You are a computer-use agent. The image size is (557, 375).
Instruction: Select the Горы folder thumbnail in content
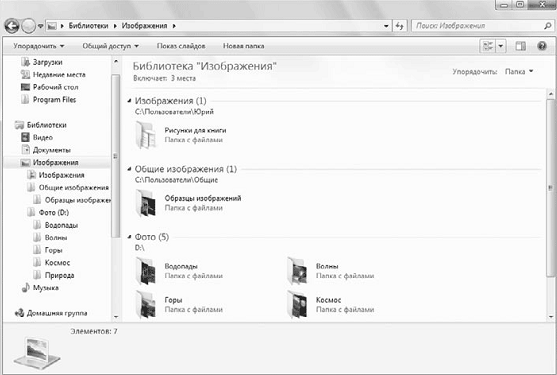pyautogui.click(x=146, y=304)
